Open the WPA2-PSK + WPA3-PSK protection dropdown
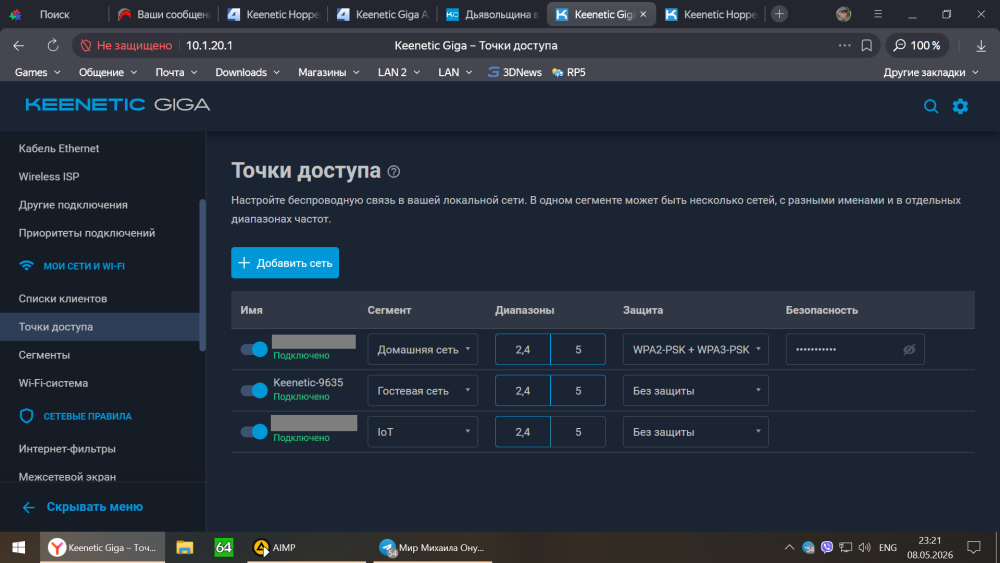1000x563 pixels. click(x=695, y=349)
